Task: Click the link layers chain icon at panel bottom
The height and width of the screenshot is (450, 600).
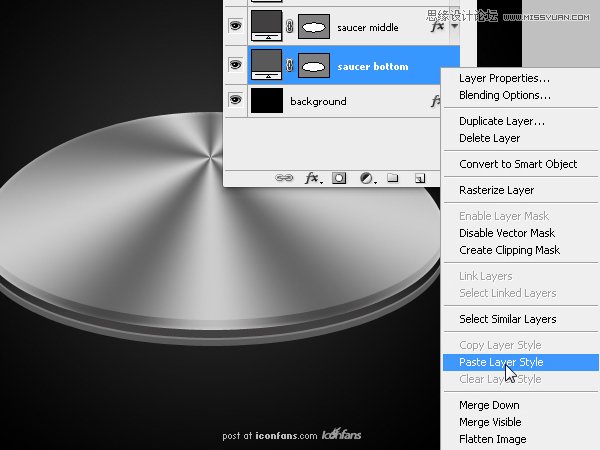Action: pyautogui.click(x=284, y=178)
